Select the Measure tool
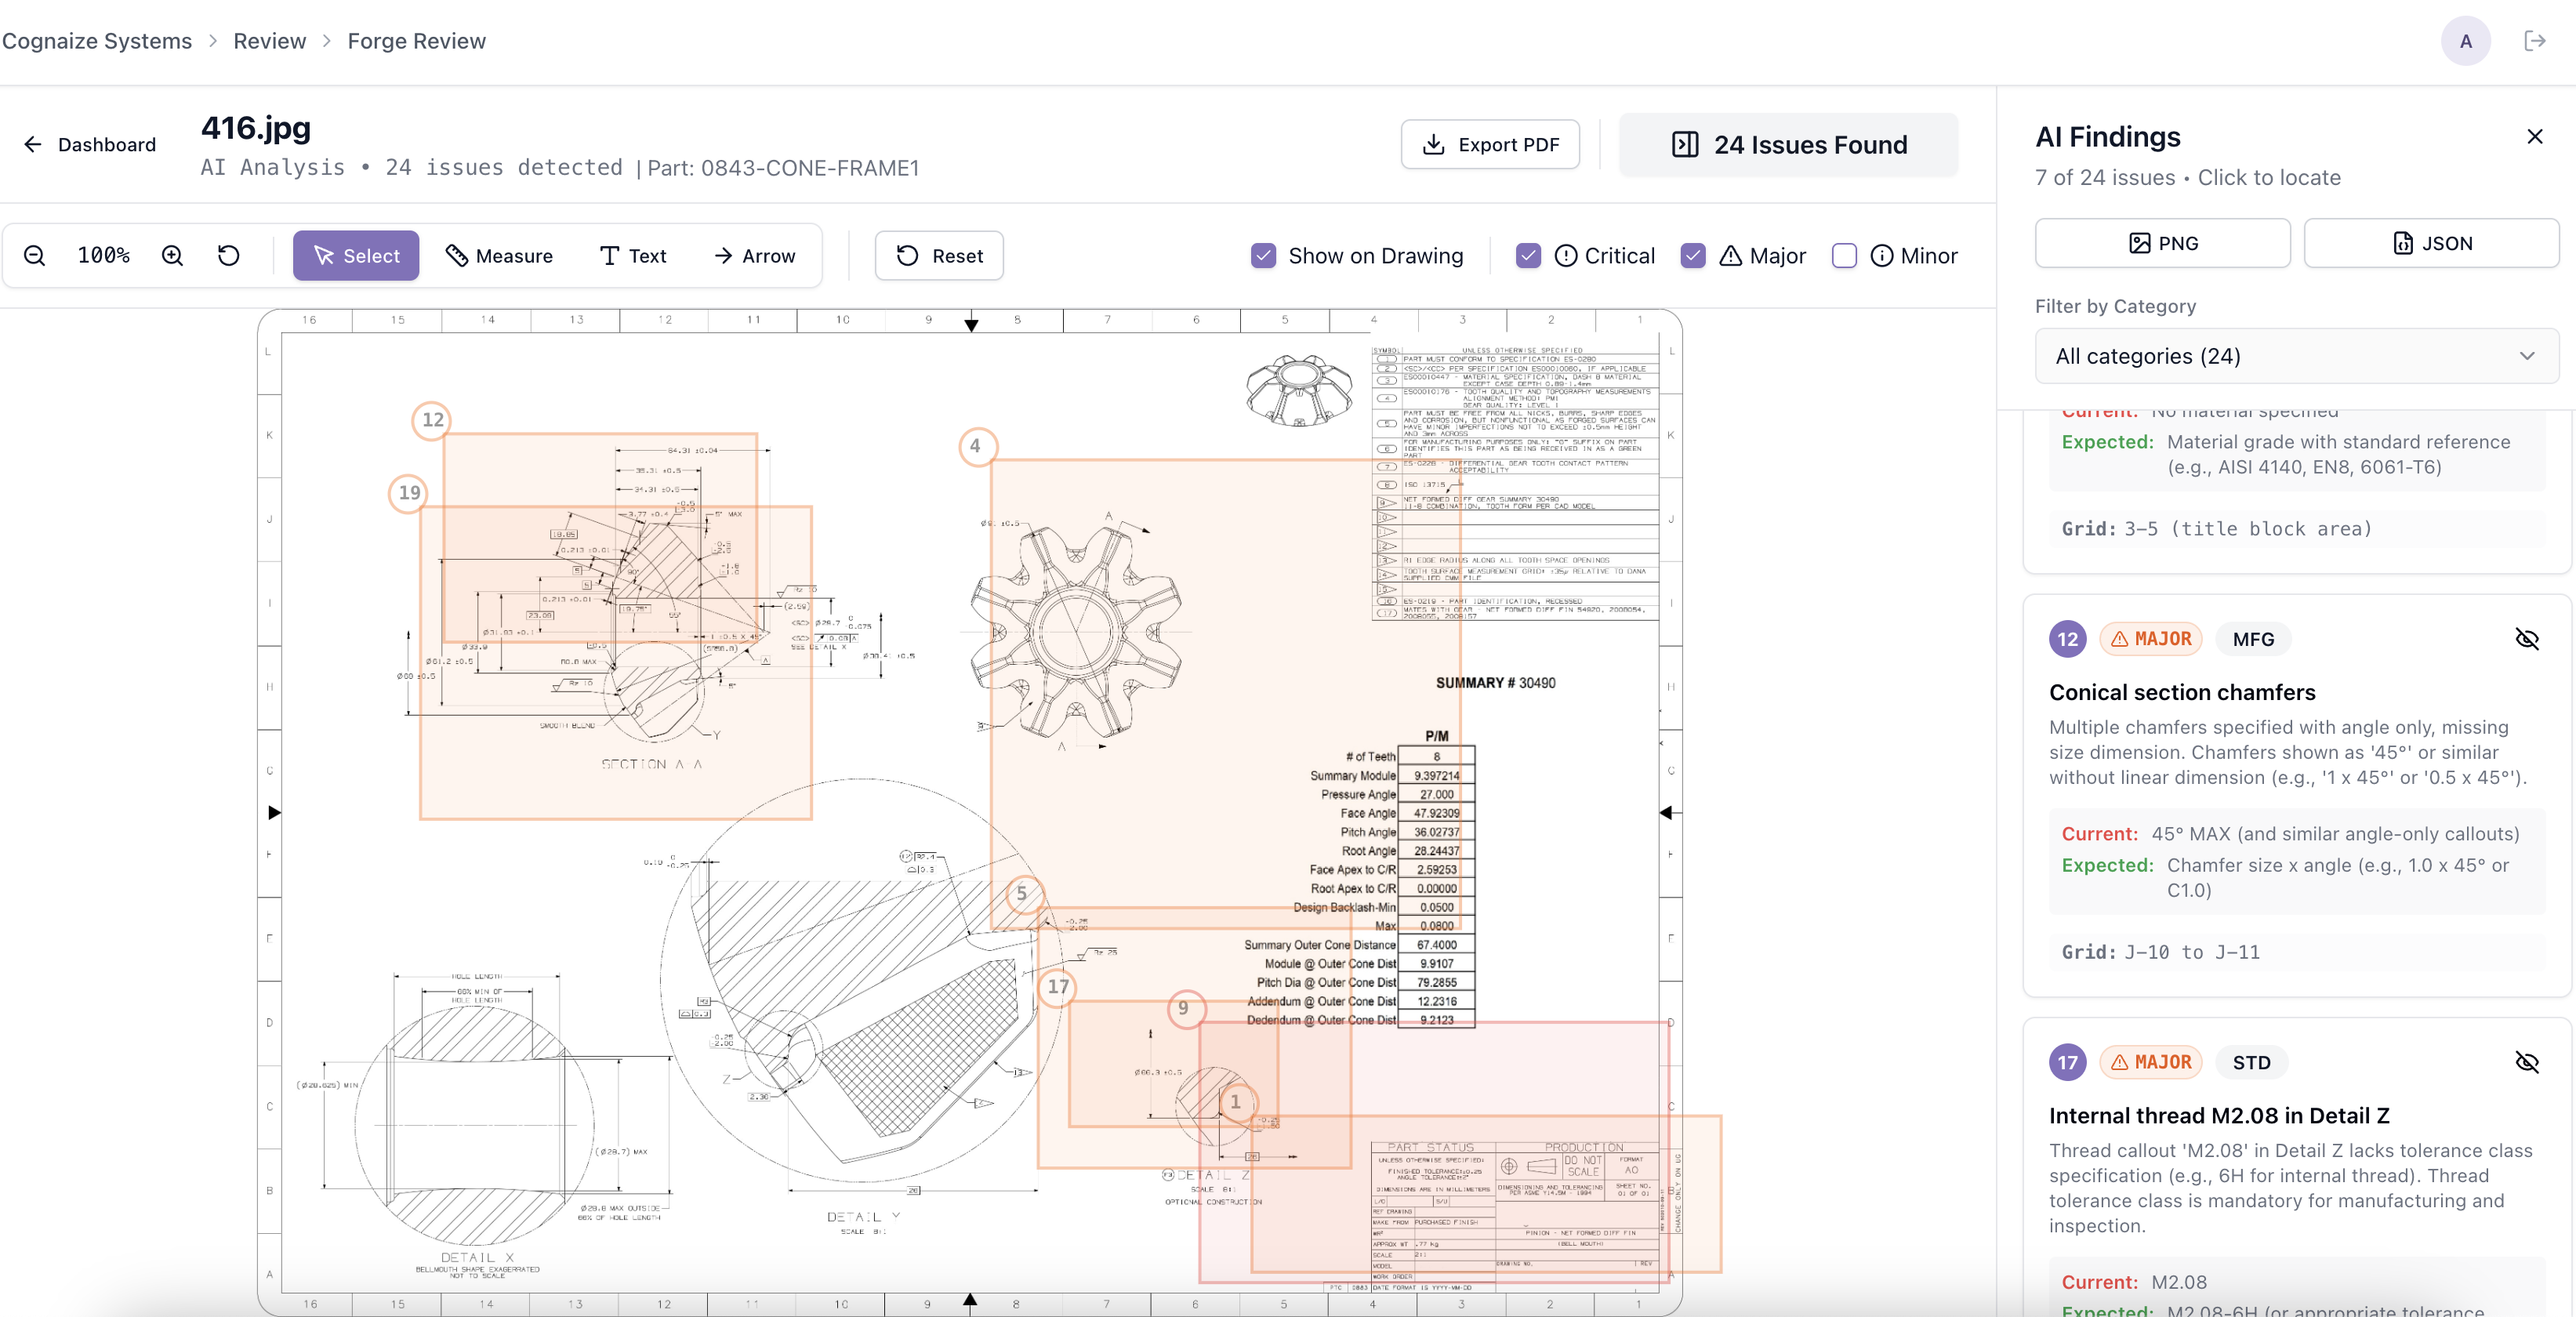This screenshot has height=1317, width=2576. 498,256
